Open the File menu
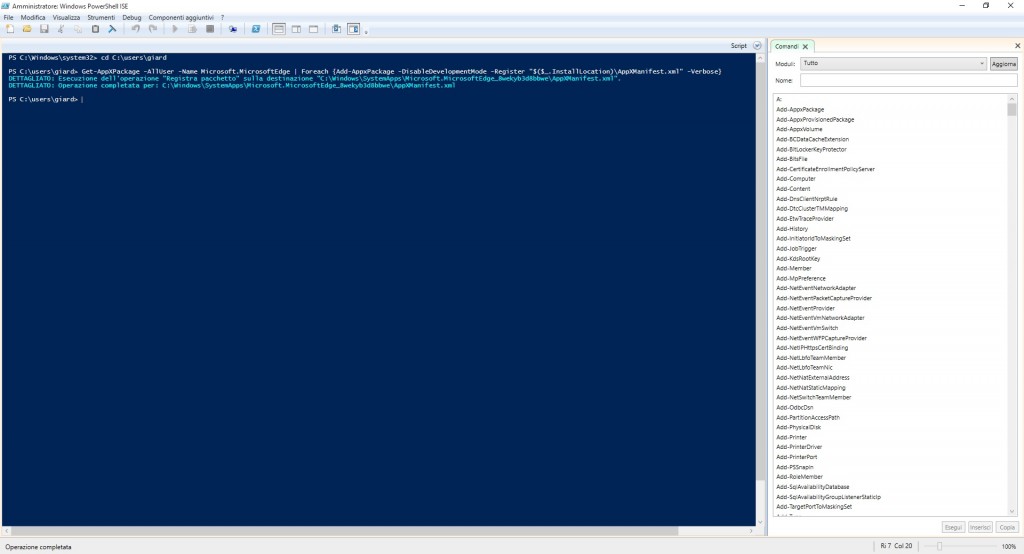1024x554 pixels. [8, 18]
